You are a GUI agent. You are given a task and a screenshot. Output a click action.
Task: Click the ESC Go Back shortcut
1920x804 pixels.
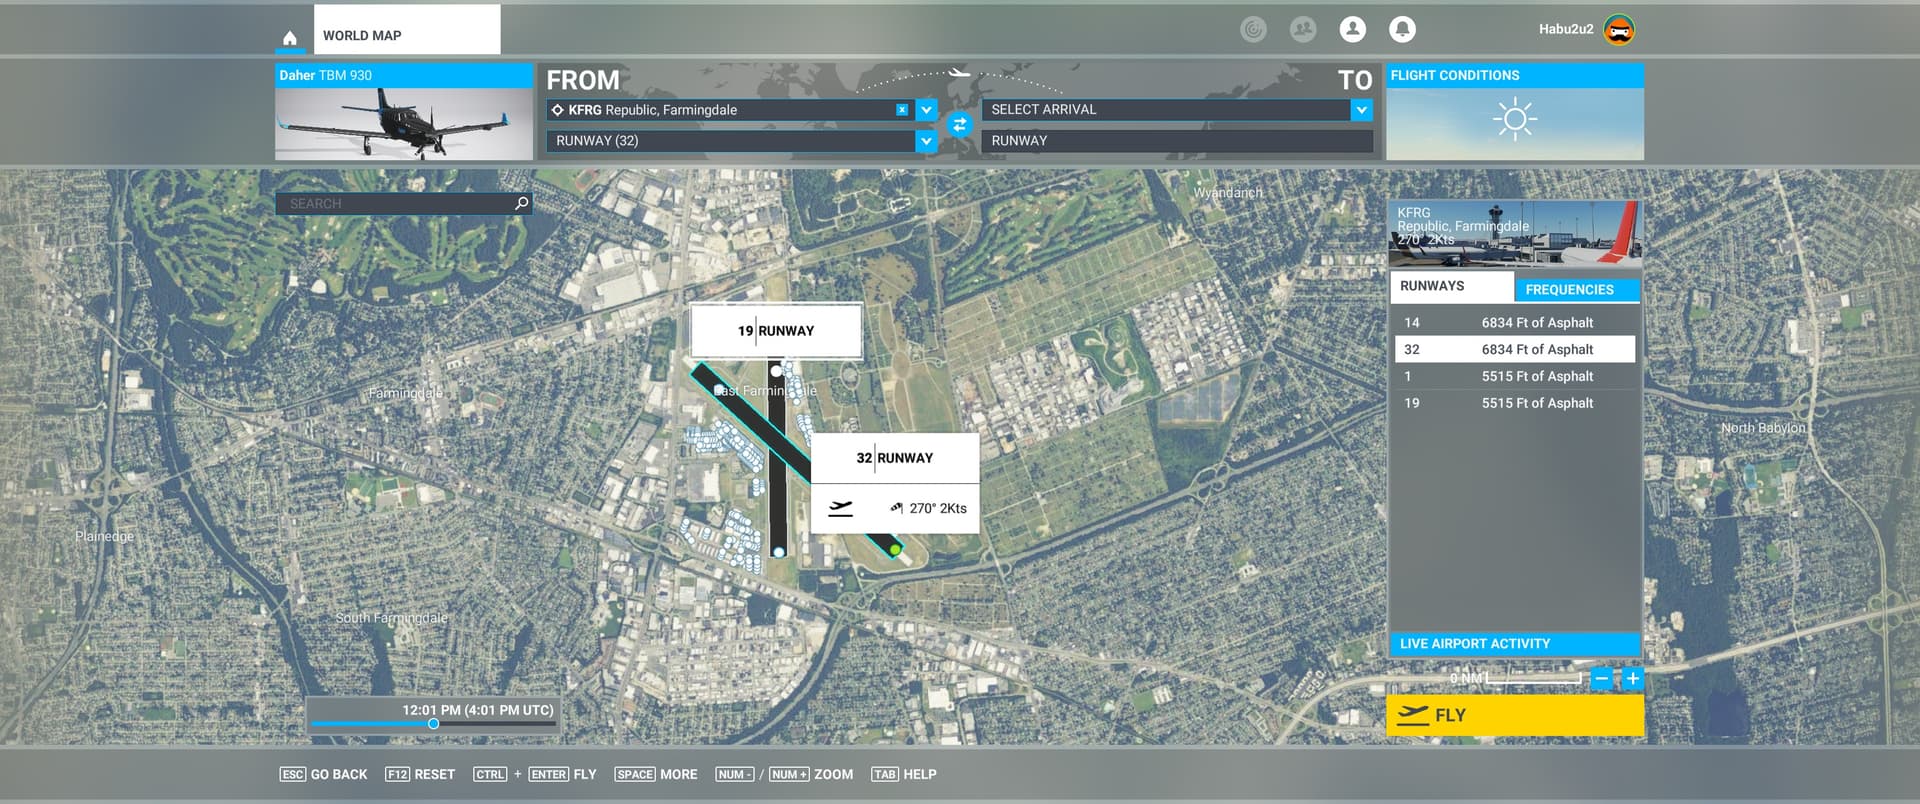323,774
